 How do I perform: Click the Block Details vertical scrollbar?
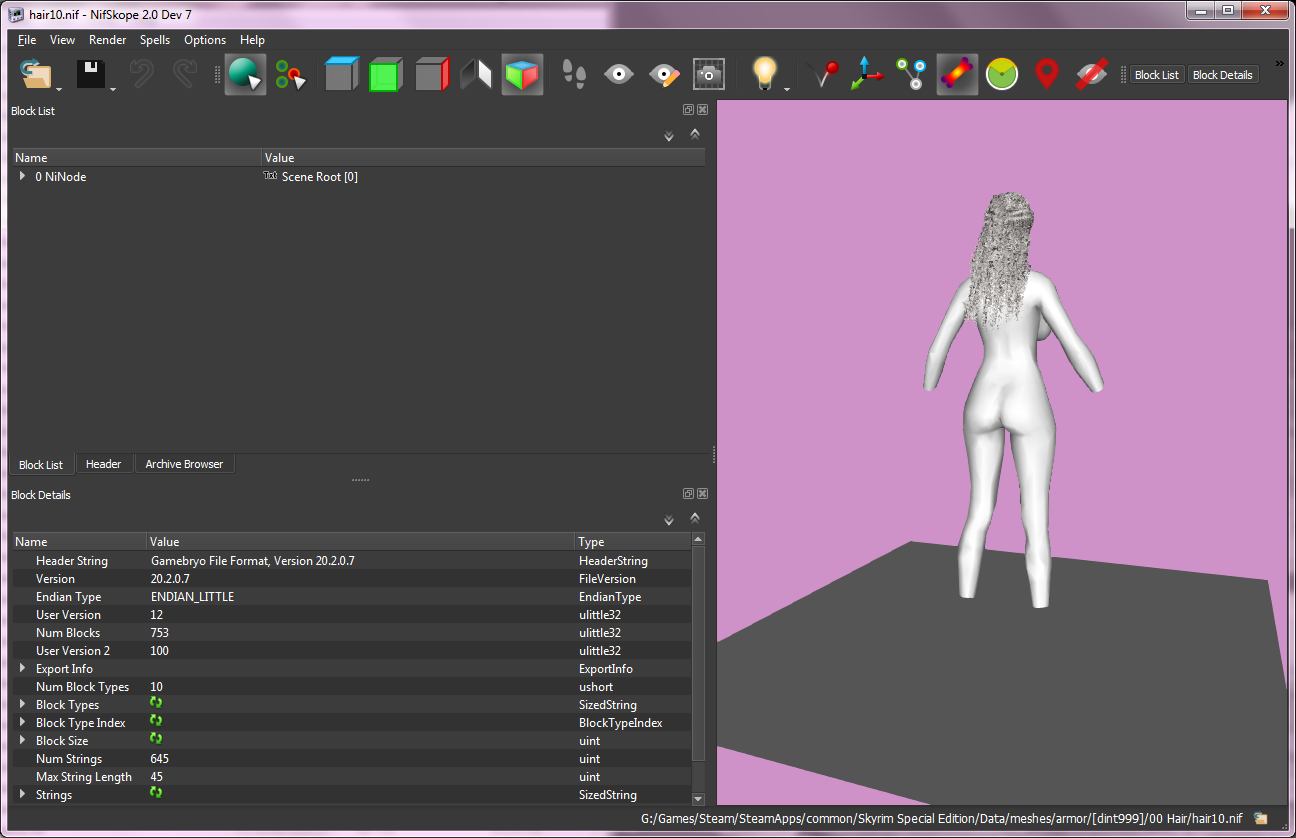(x=698, y=668)
